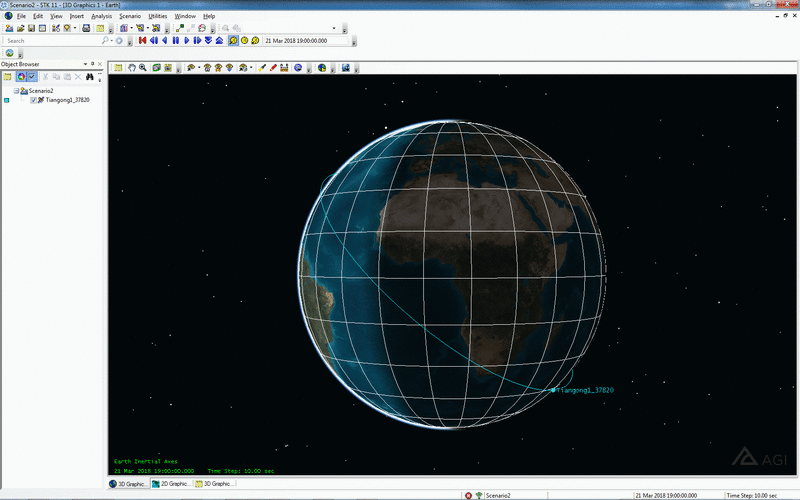Switch to the last 3D Graphics tab
The image size is (800, 500).
tap(214, 484)
